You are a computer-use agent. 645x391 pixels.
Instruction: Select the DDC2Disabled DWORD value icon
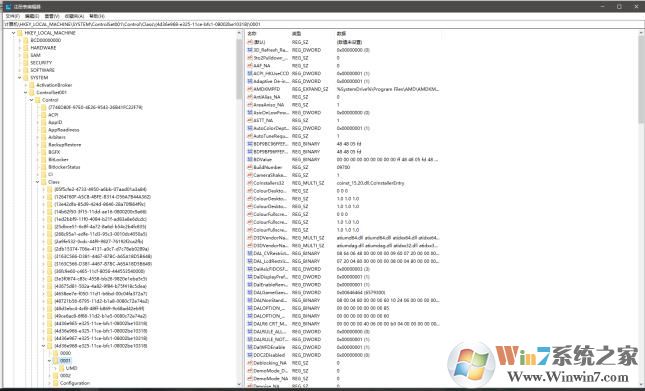[x=250, y=355]
